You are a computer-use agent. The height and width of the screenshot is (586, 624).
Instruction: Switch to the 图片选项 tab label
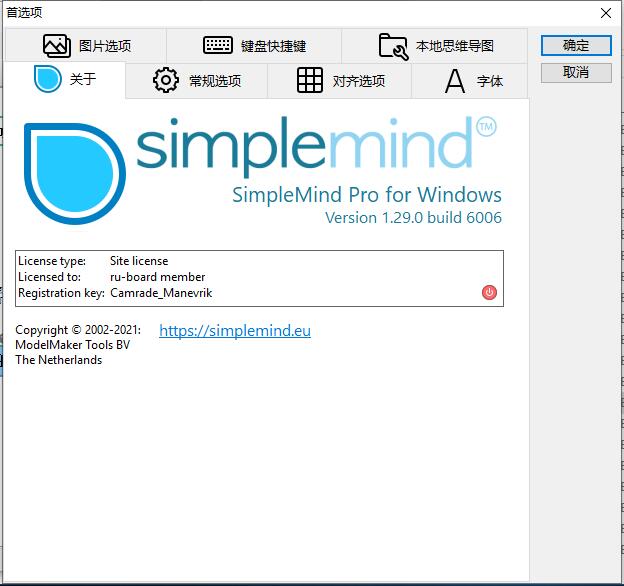click(x=104, y=46)
